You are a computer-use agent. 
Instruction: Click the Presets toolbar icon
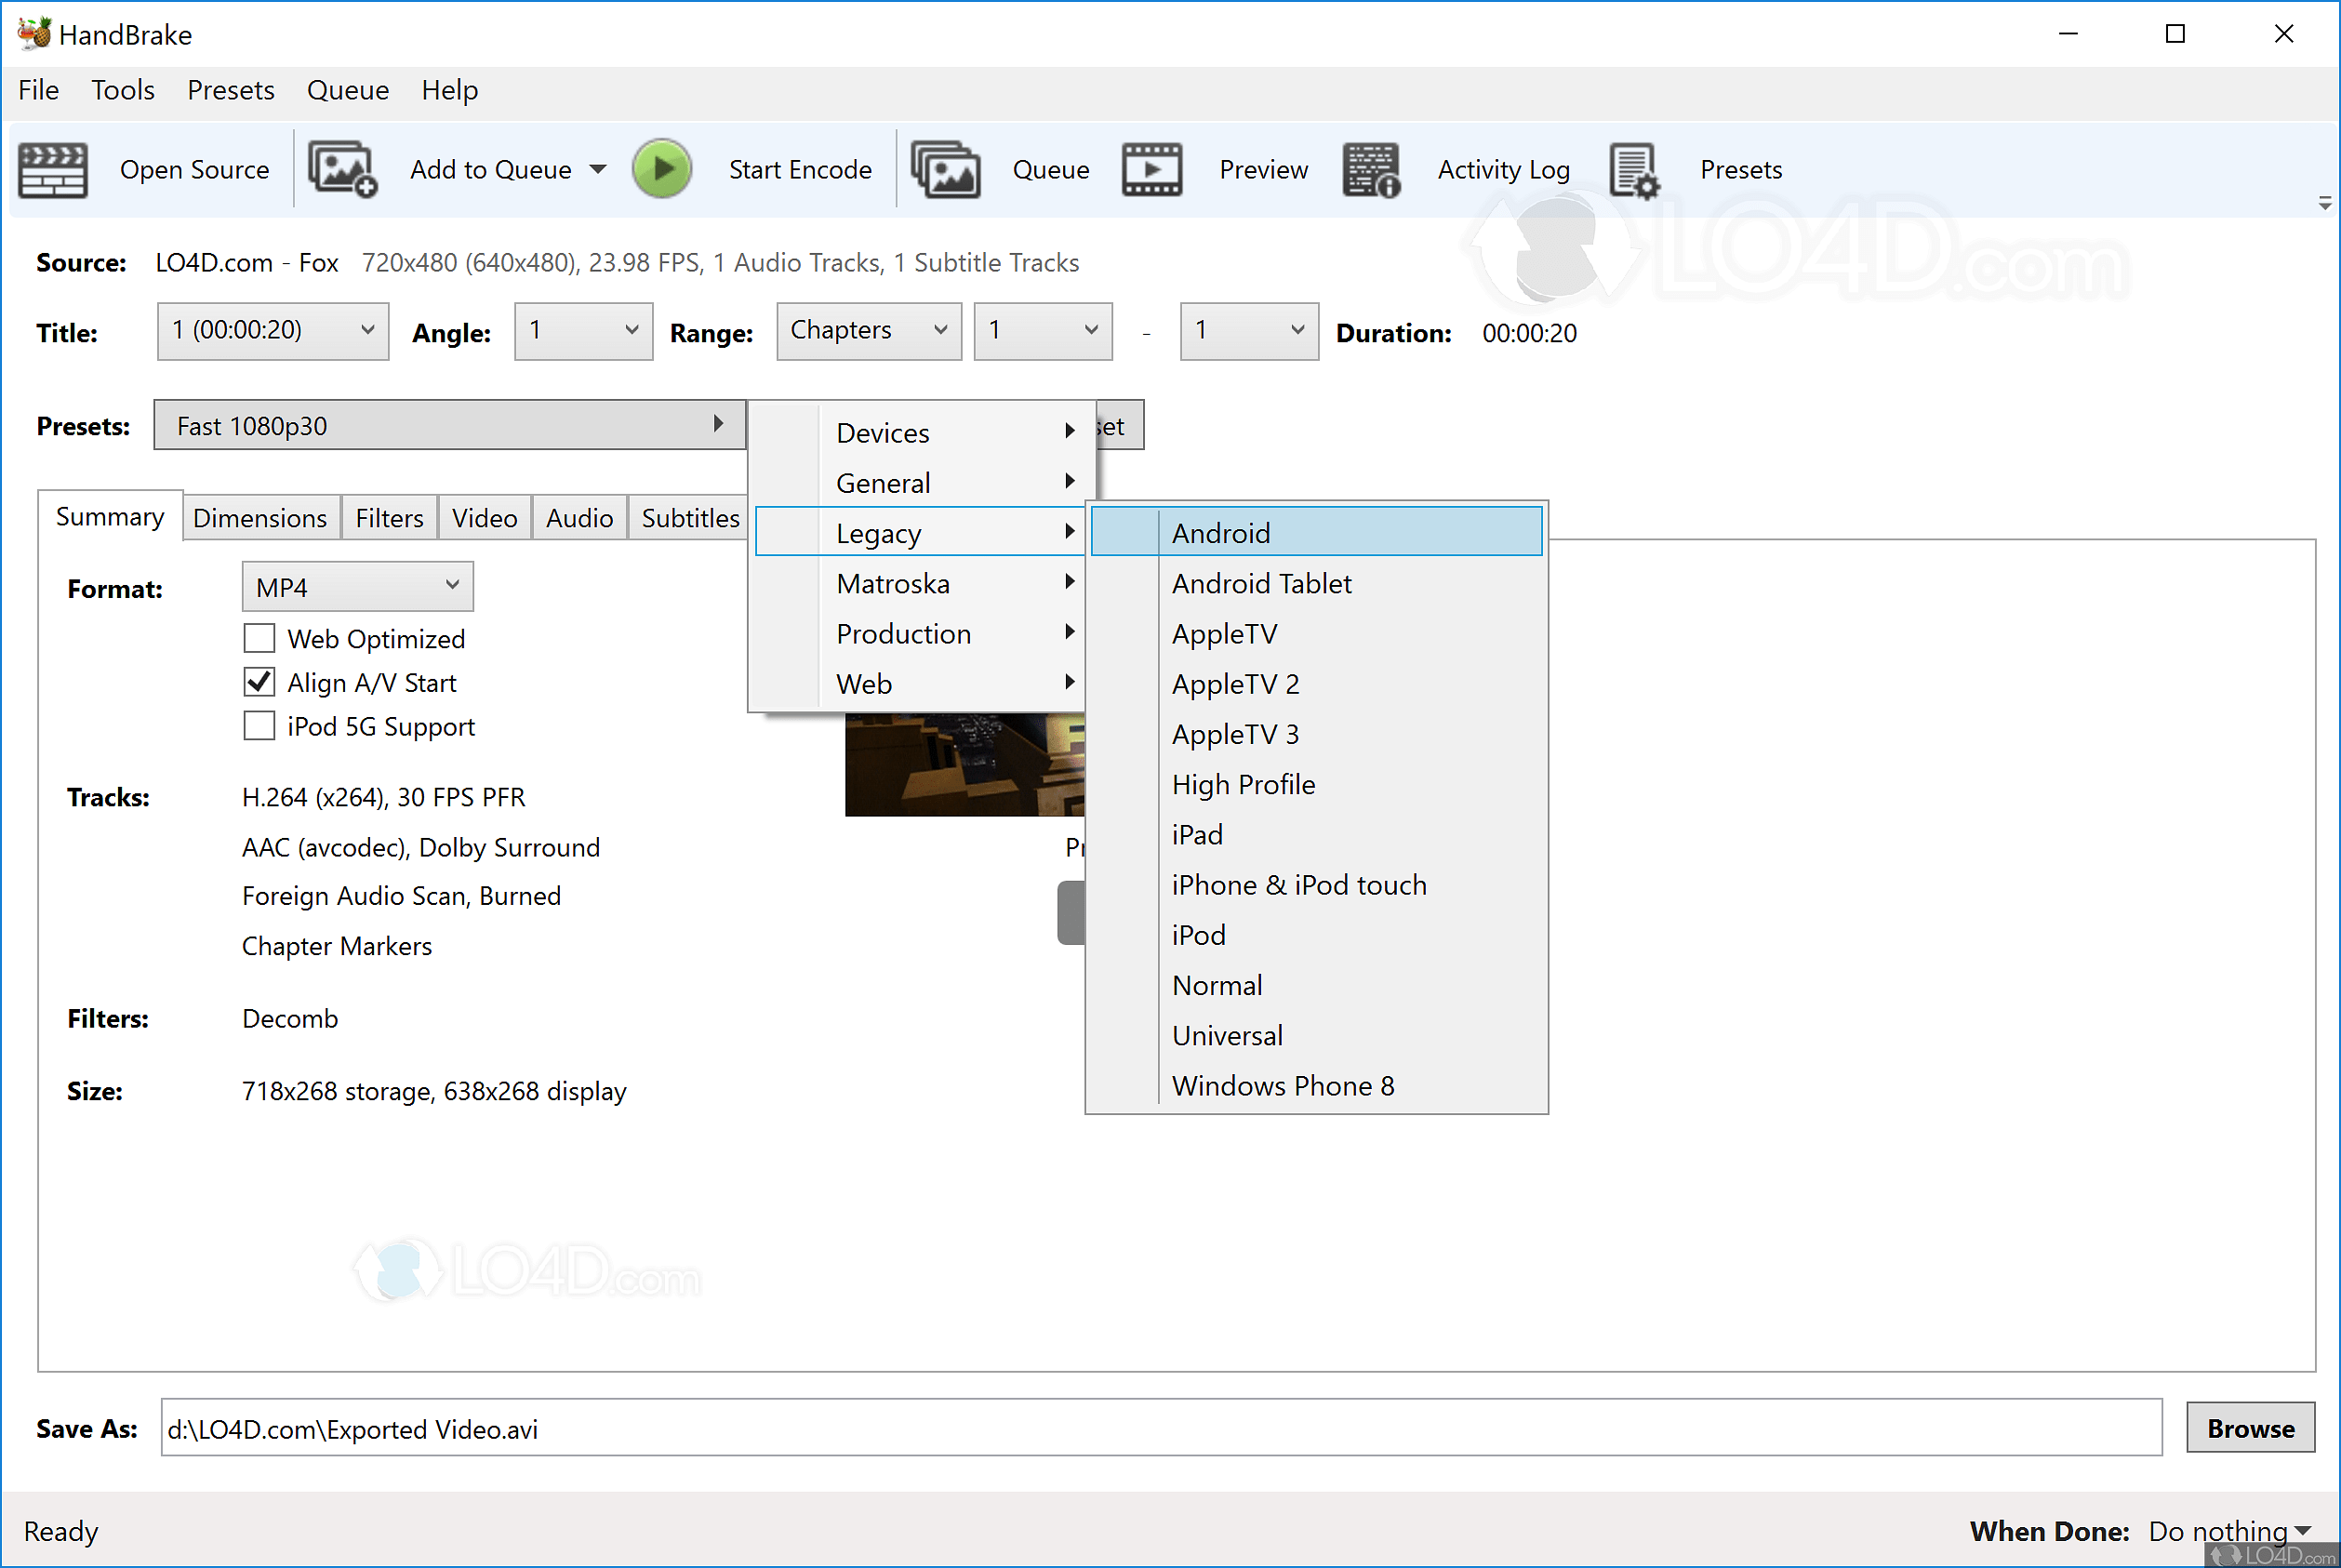click(1633, 169)
